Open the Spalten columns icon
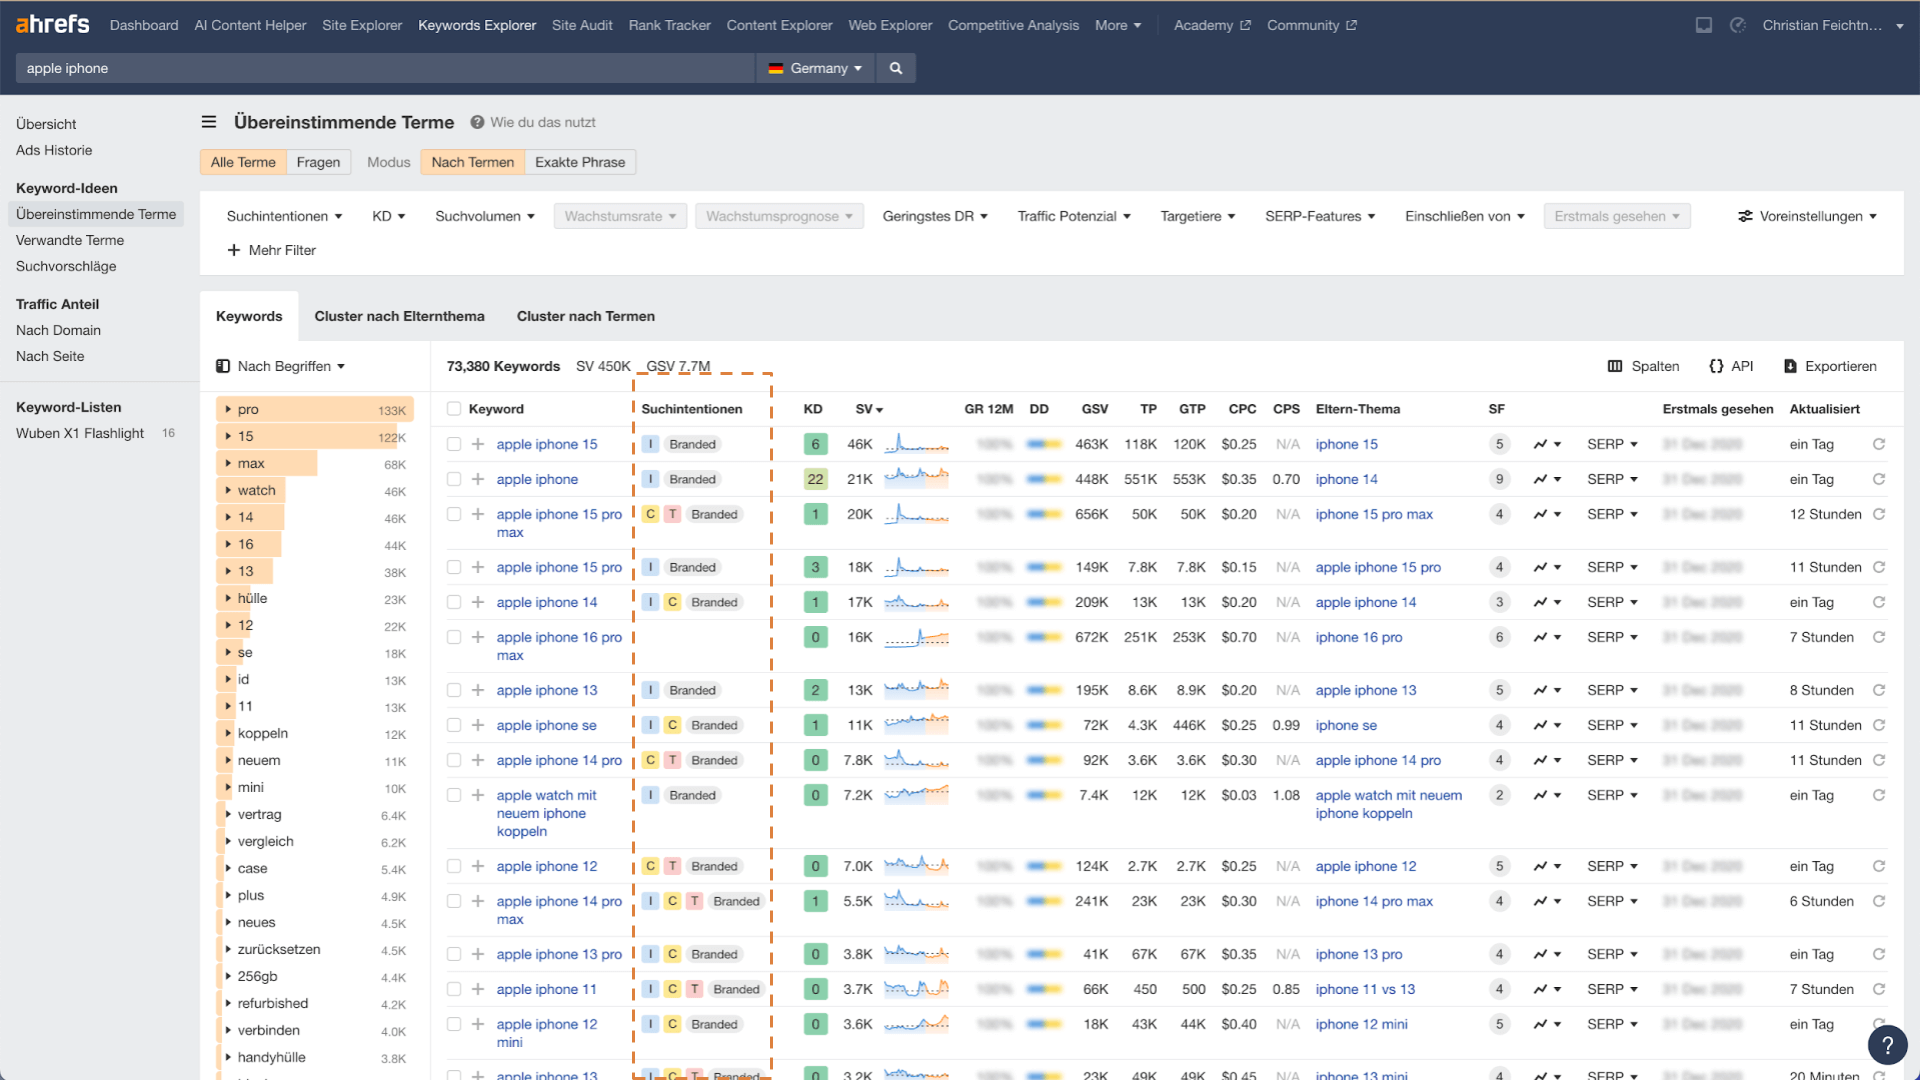Image resolution: width=1920 pixels, height=1080 pixels. (x=1615, y=366)
